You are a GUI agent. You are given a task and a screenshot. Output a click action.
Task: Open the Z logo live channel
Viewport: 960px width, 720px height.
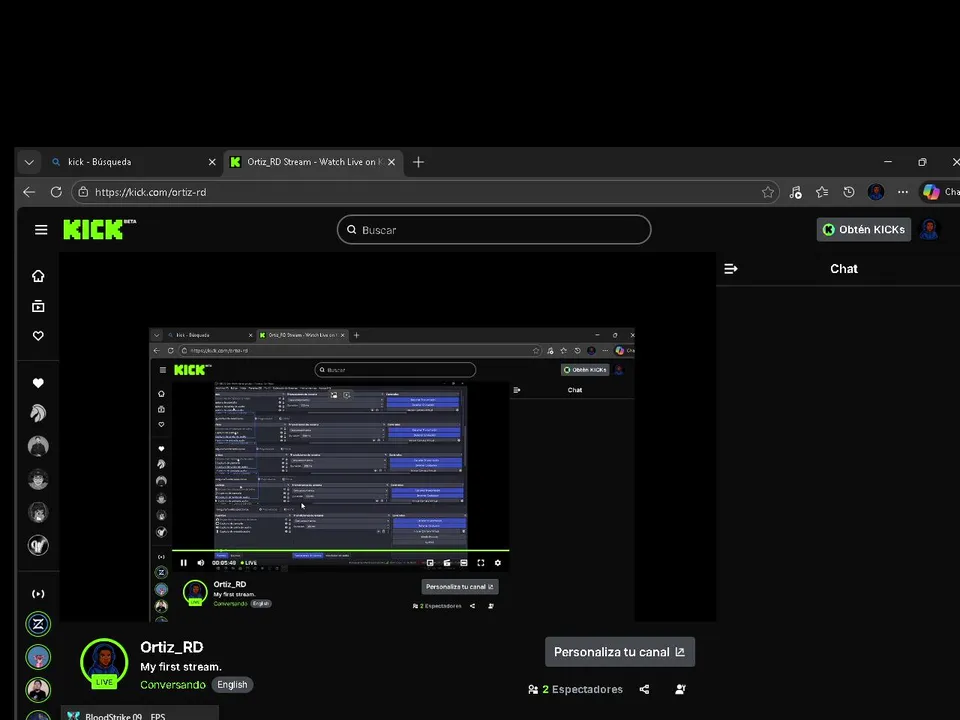[38, 624]
